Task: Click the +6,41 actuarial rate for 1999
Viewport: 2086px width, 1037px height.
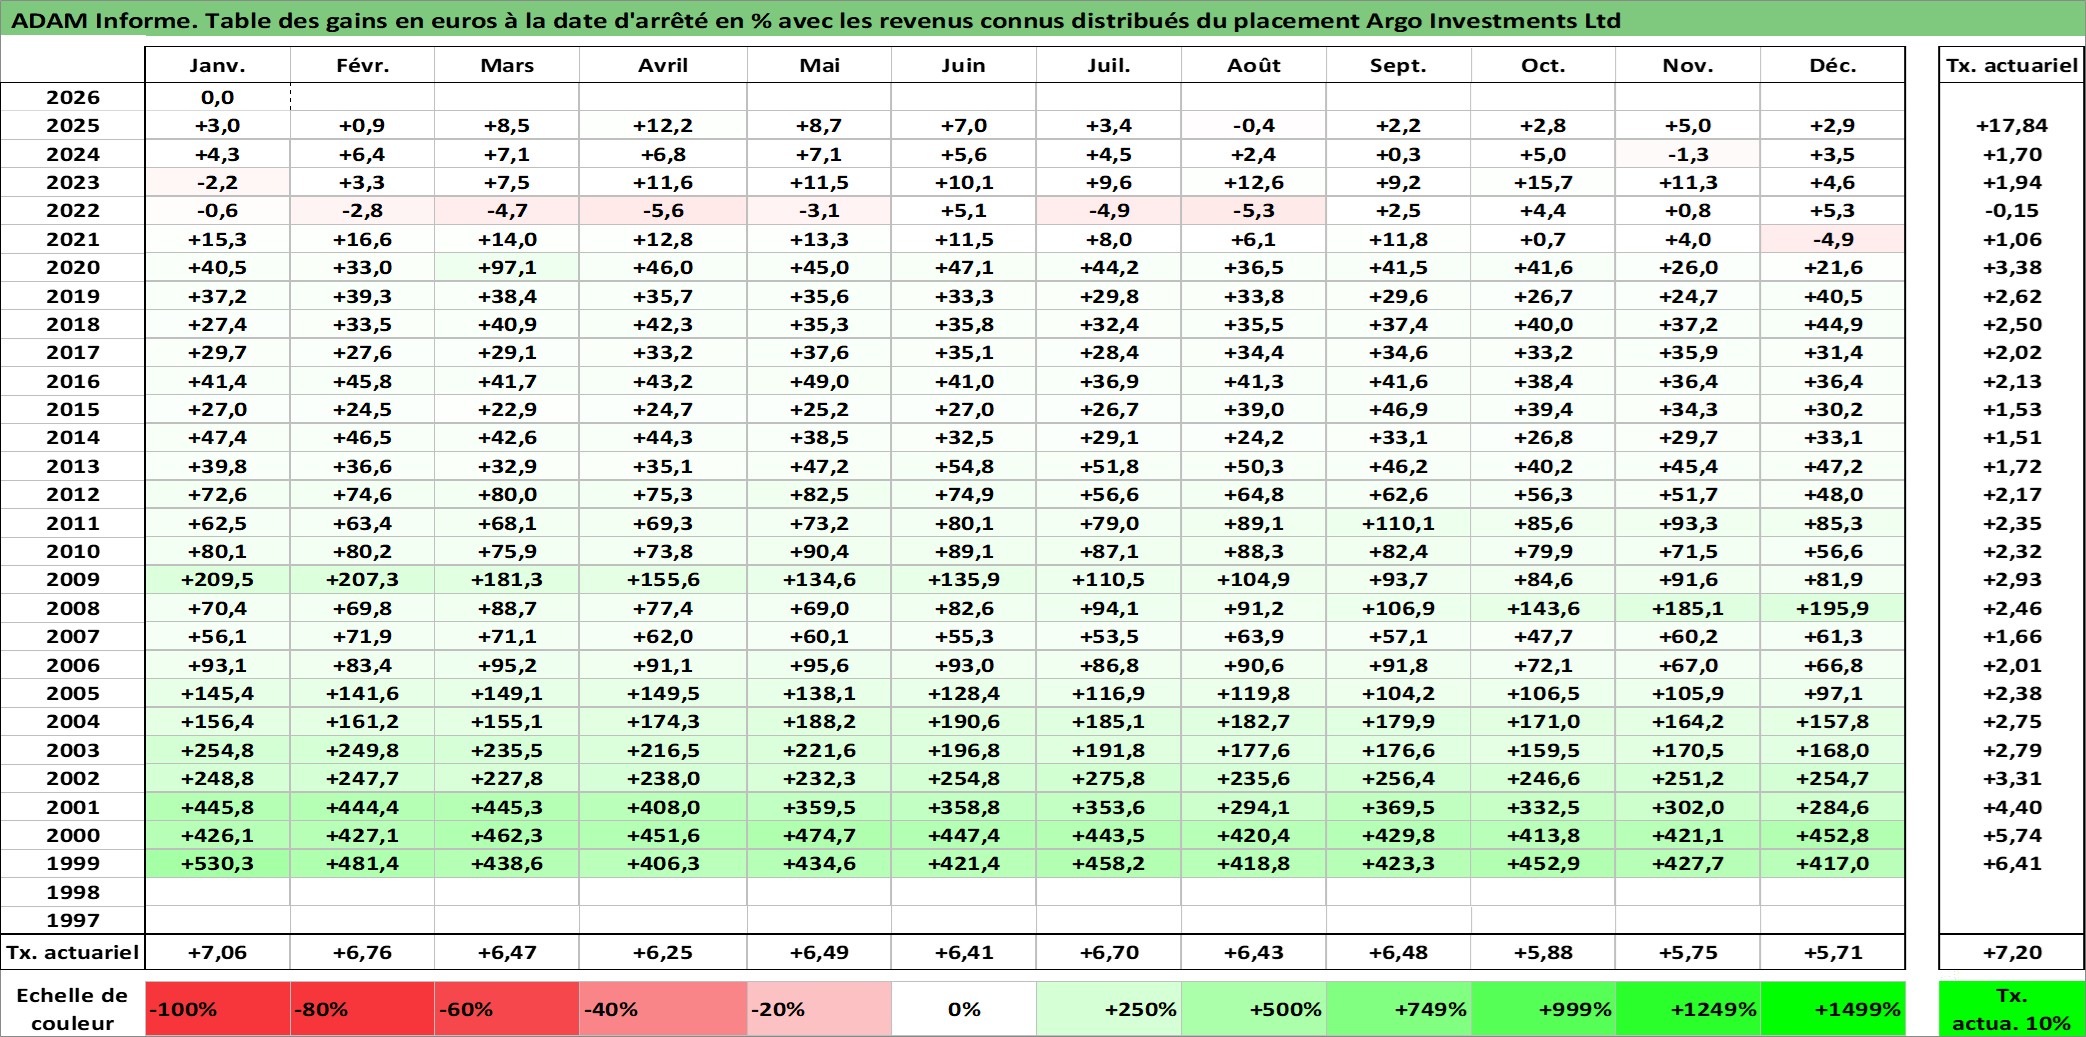Action: [2012, 863]
